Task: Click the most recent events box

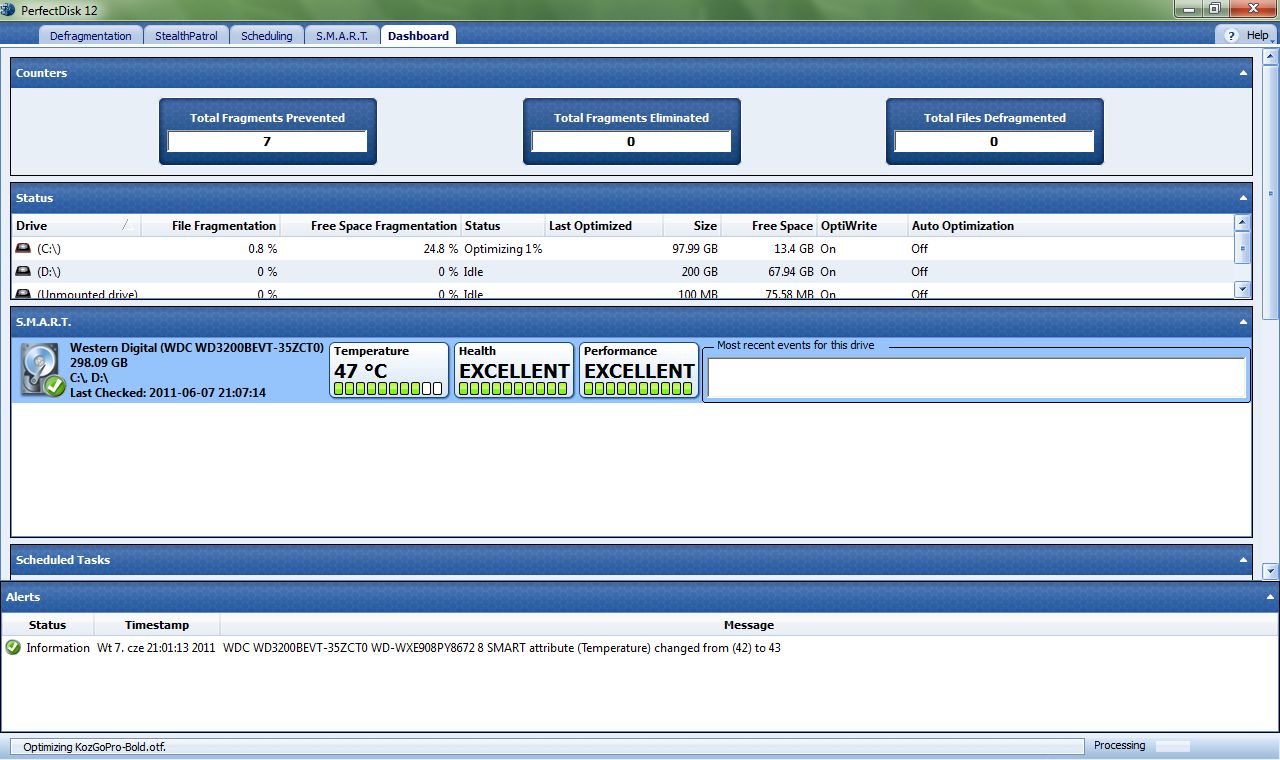Action: 976,378
